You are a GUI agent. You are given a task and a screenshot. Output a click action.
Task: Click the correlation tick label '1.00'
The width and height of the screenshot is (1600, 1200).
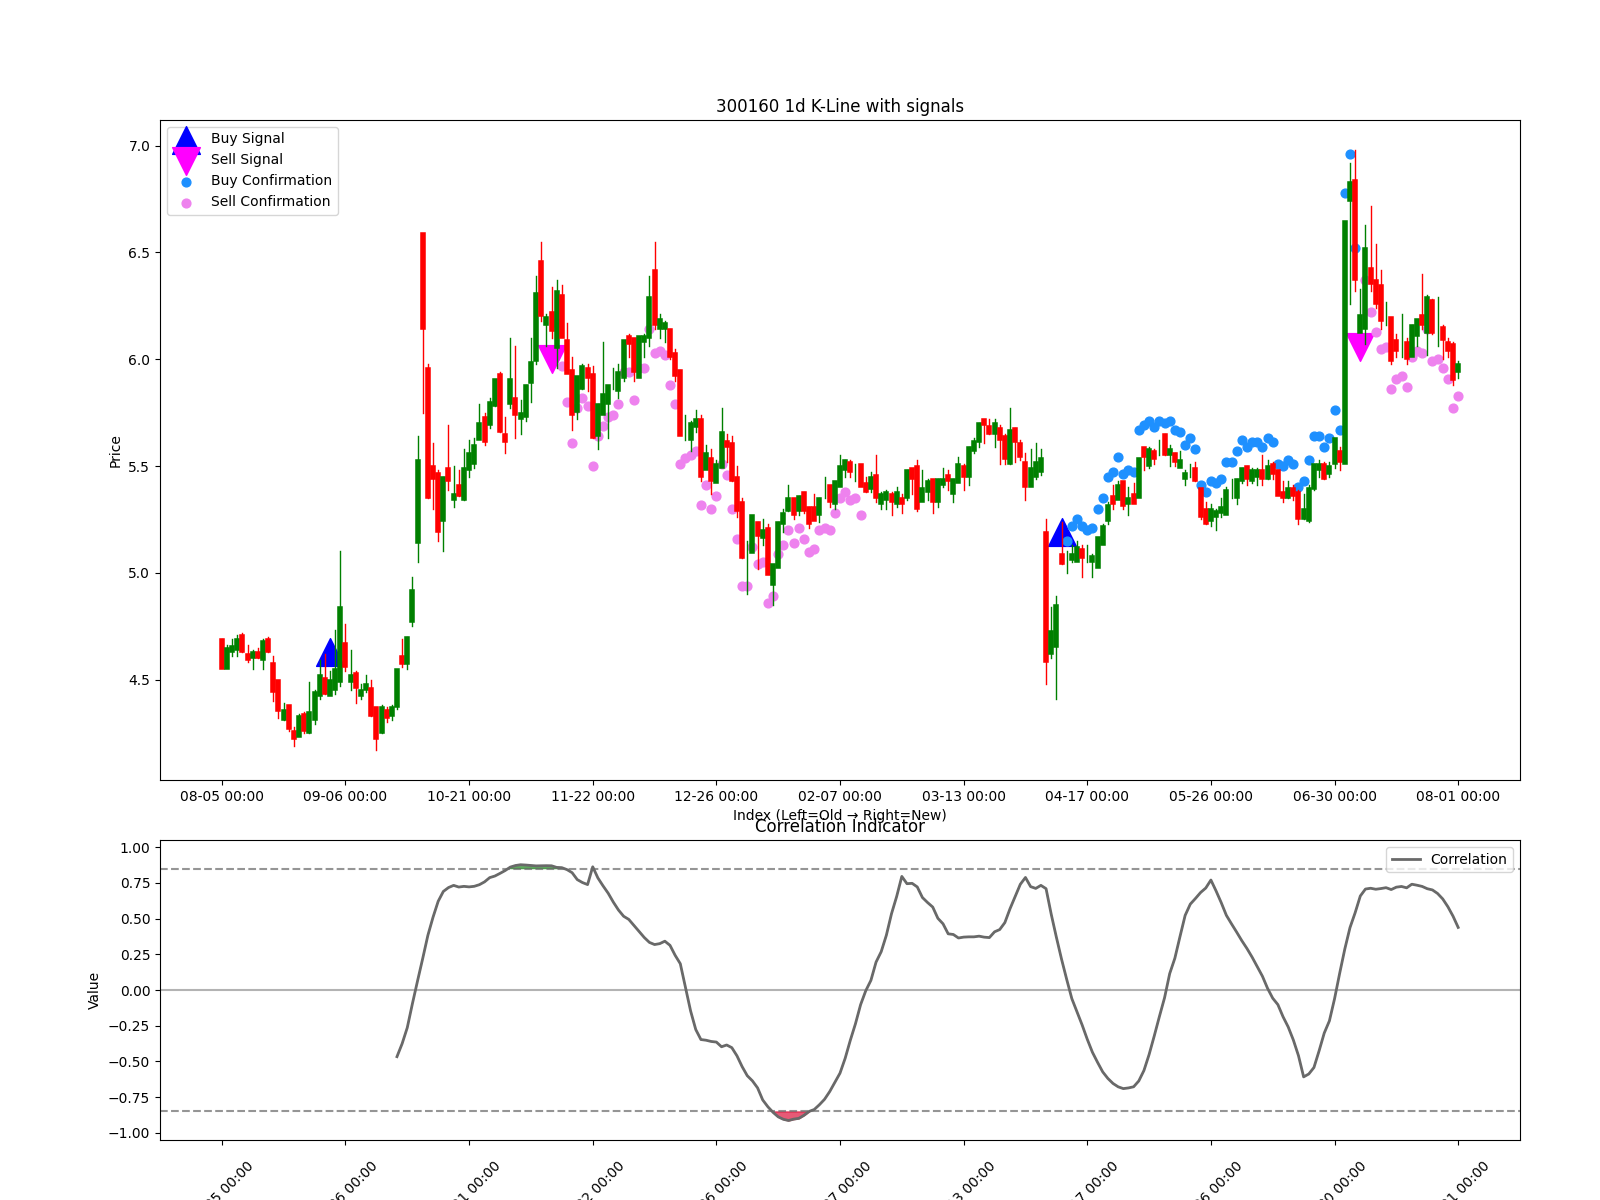coord(135,848)
